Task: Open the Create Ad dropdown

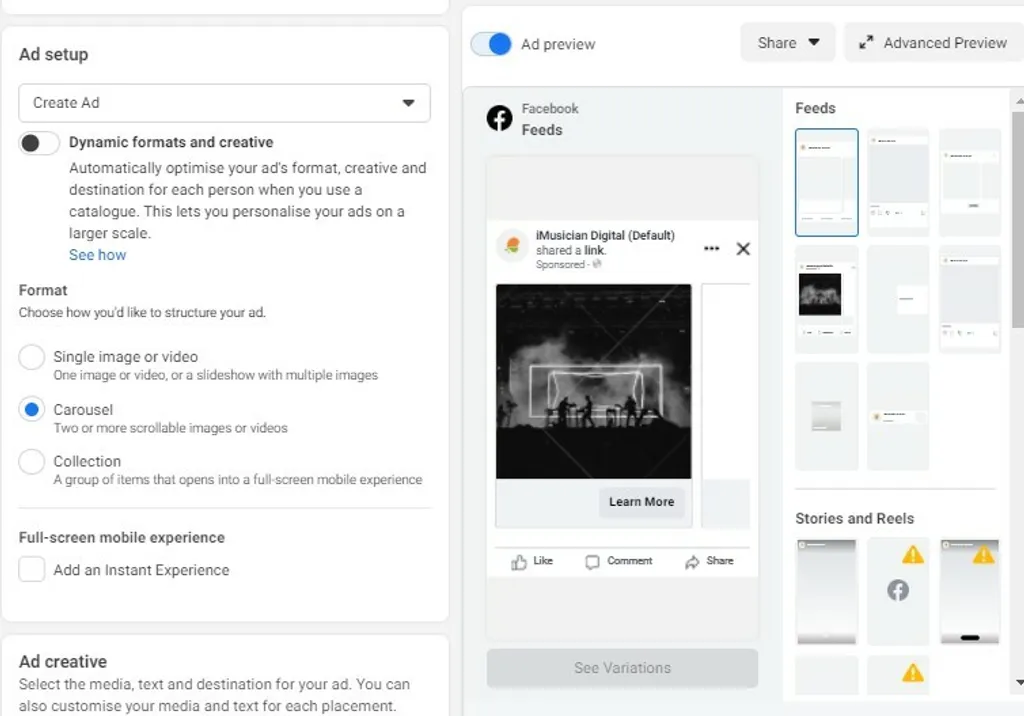Action: 224,103
